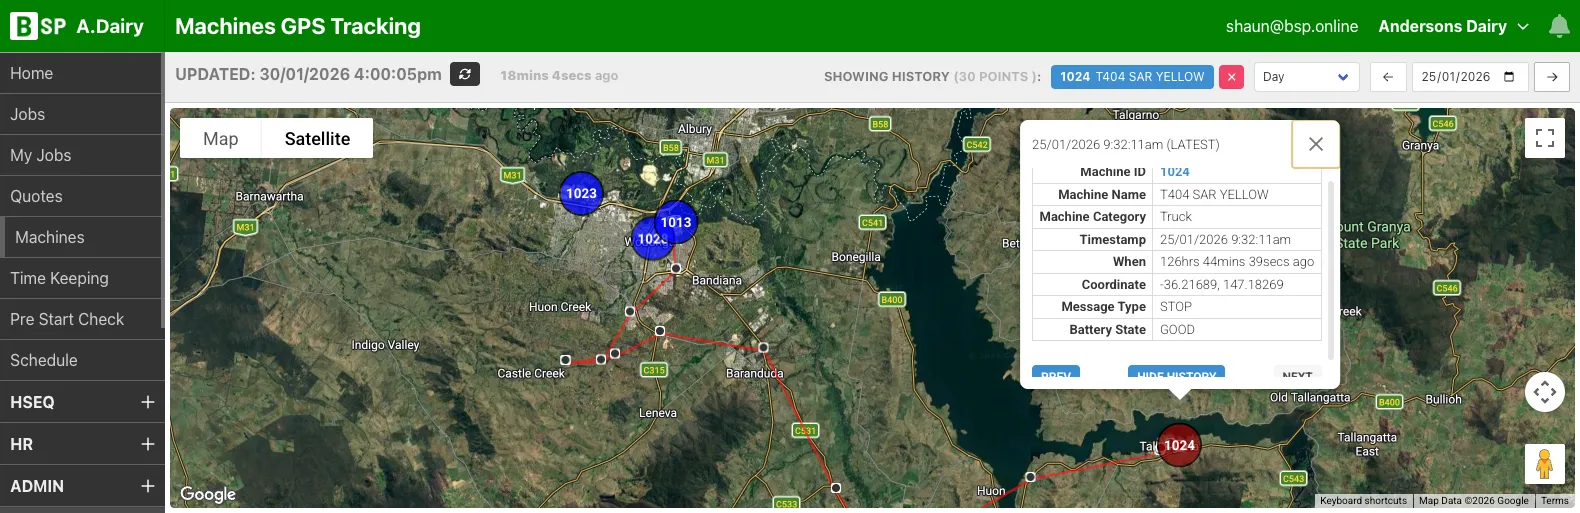Open Andersons Dairy account dropdown
Screen dimensions: 1580x513
click(1453, 26)
